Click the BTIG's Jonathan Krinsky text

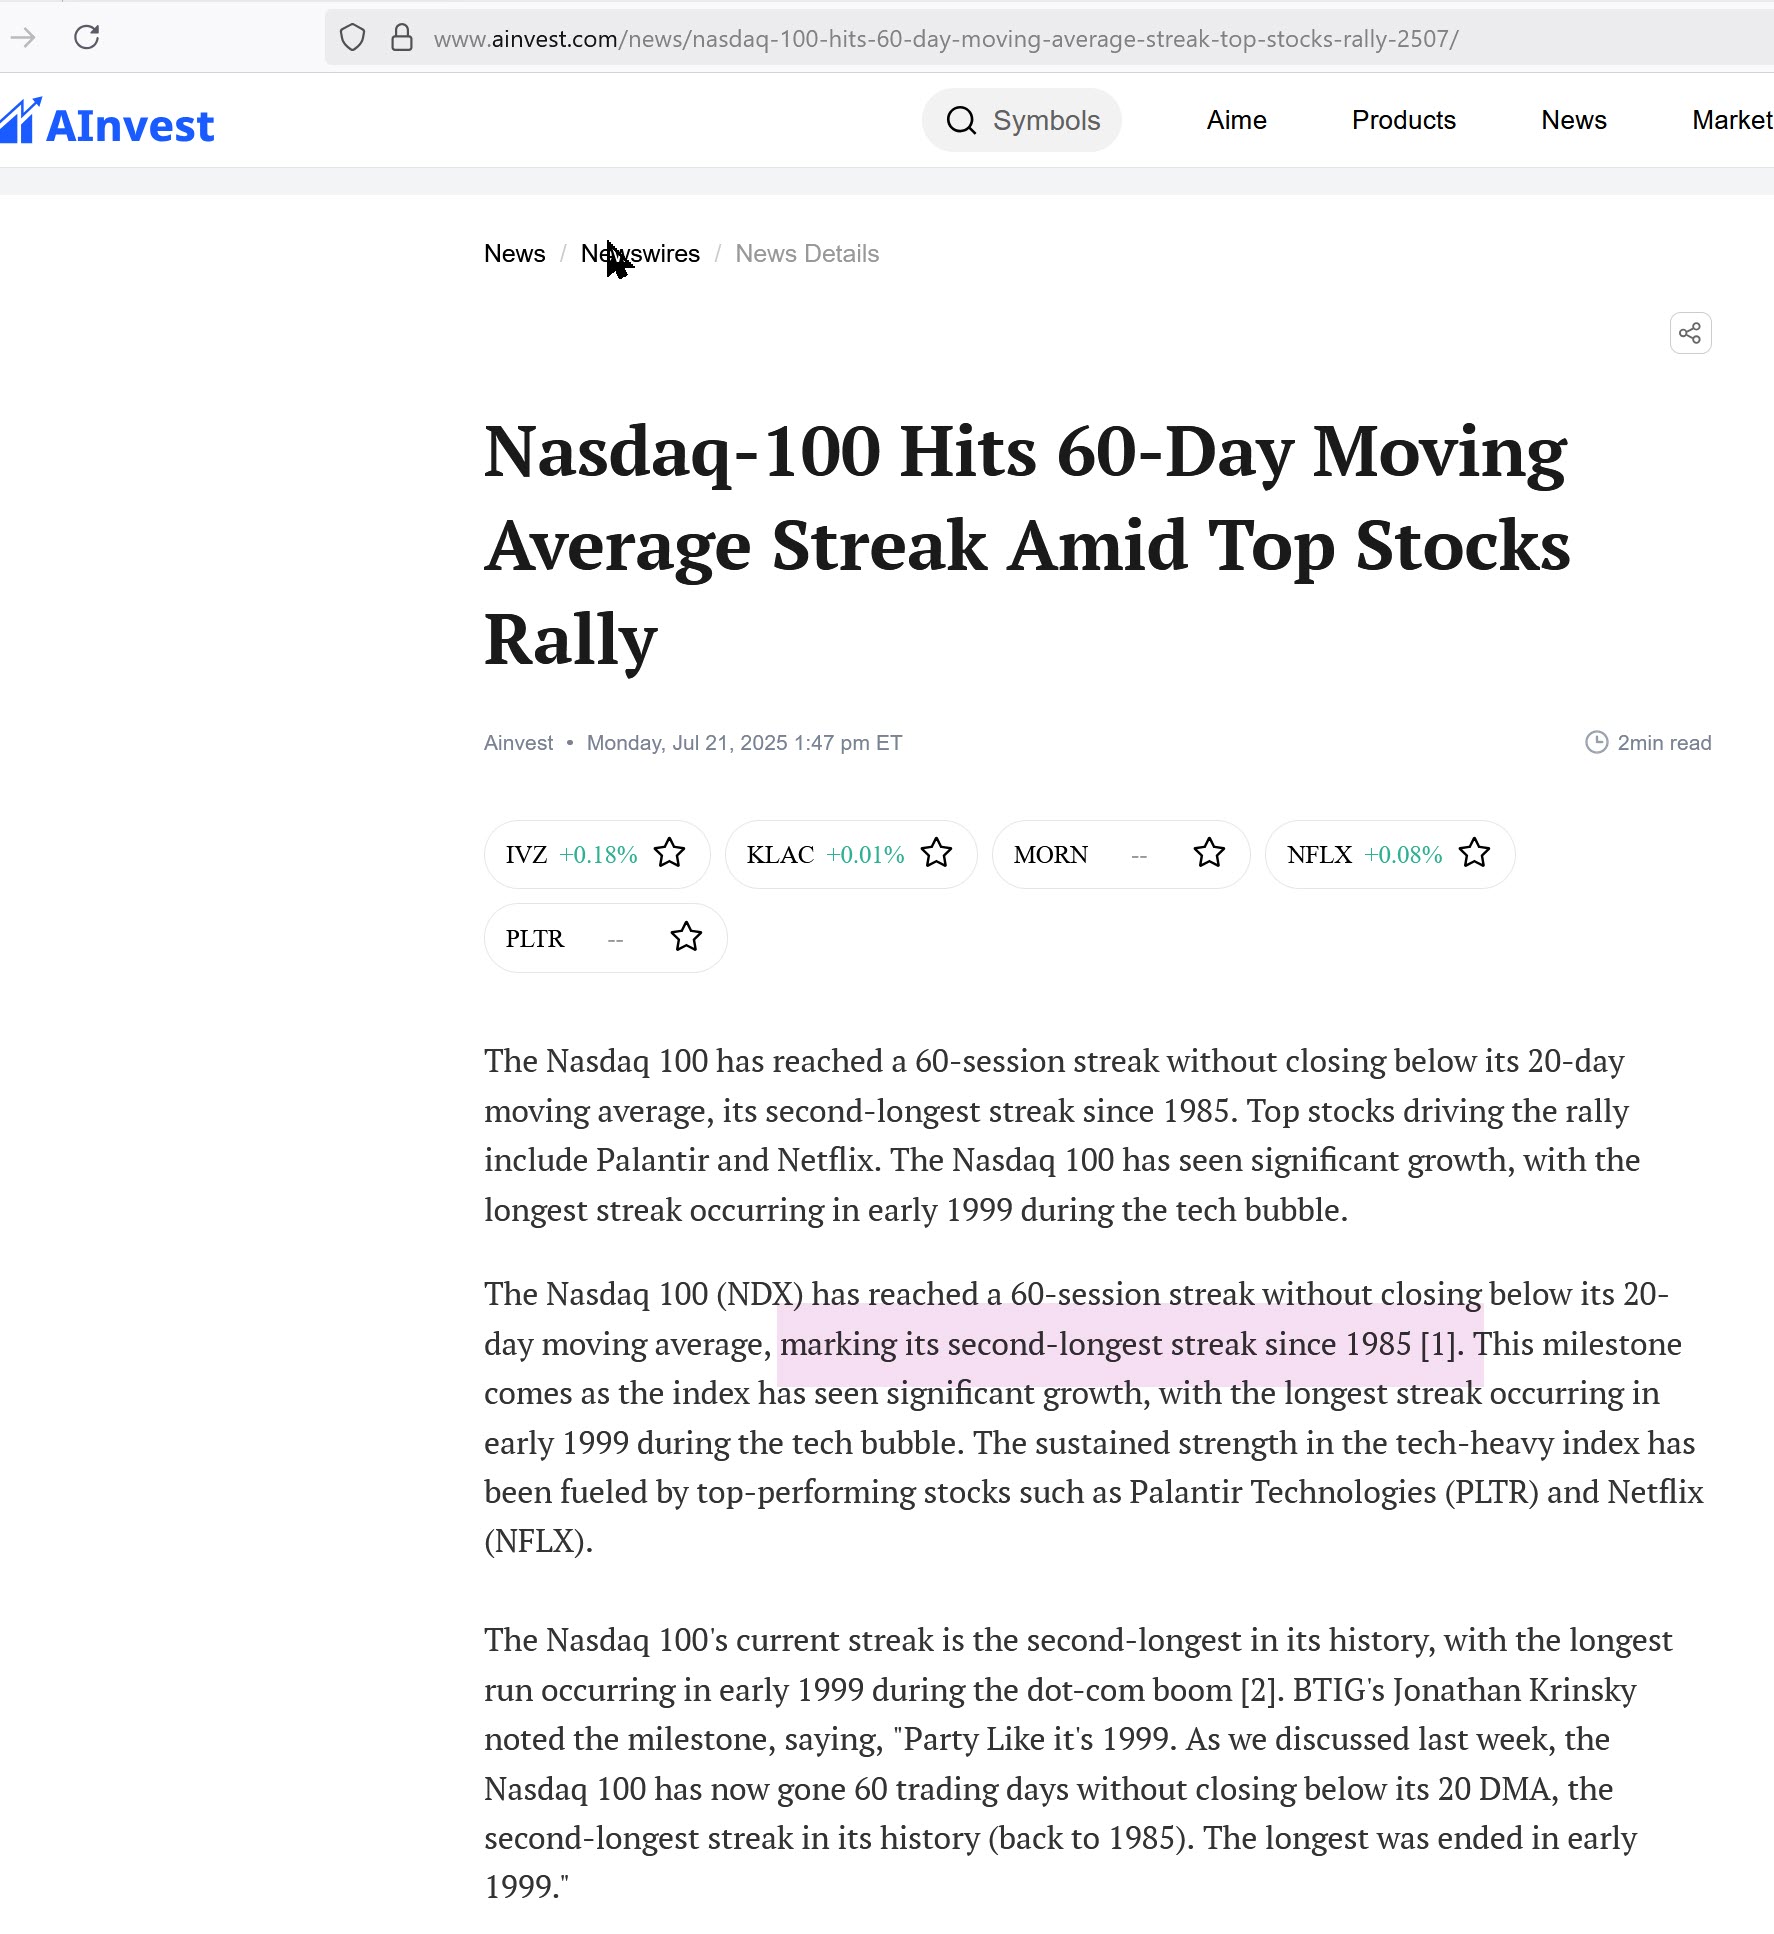coord(1464,1690)
